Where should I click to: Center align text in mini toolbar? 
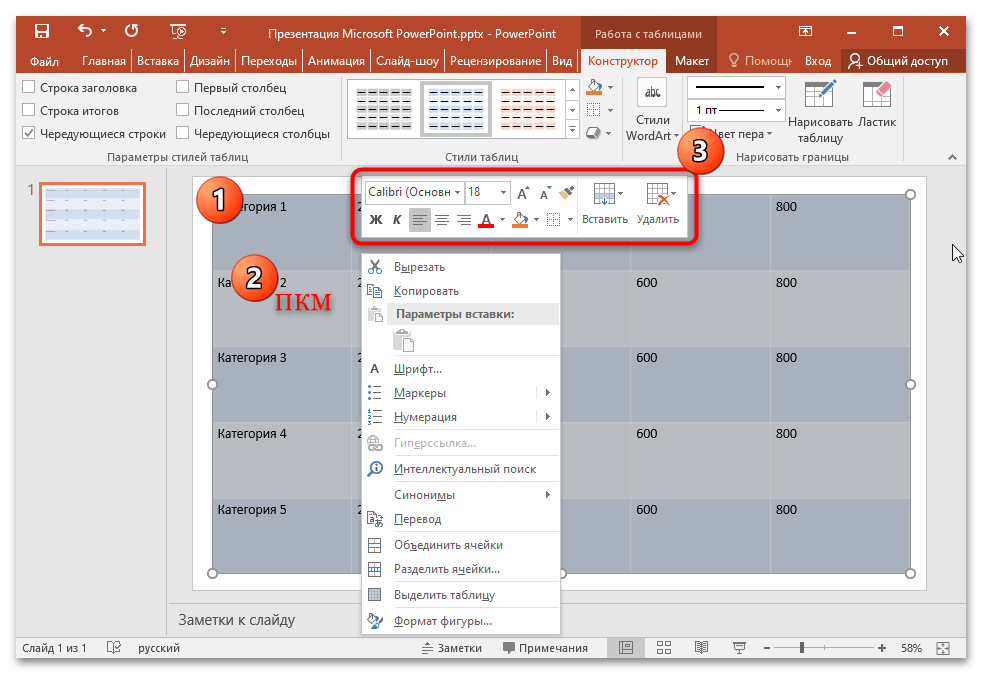click(441, 220)
